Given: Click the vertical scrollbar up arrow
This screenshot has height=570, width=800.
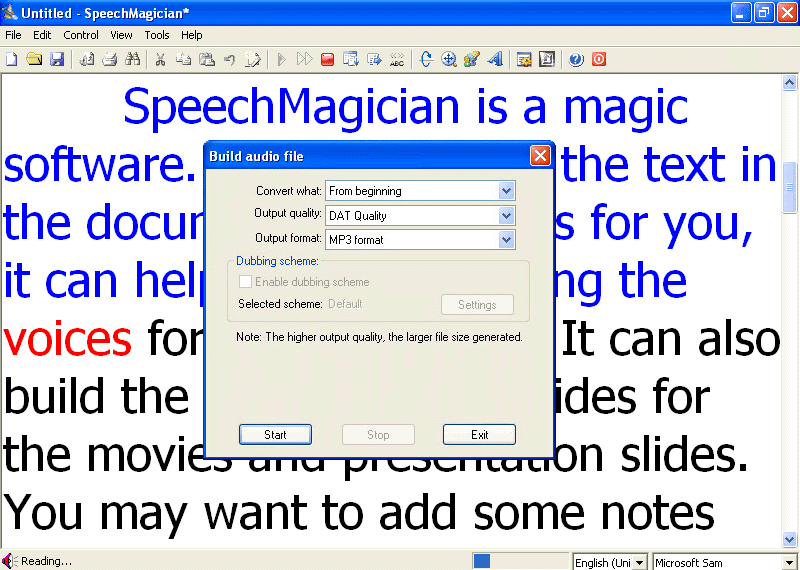Looking at the screenshot, I should click(789, 83).
